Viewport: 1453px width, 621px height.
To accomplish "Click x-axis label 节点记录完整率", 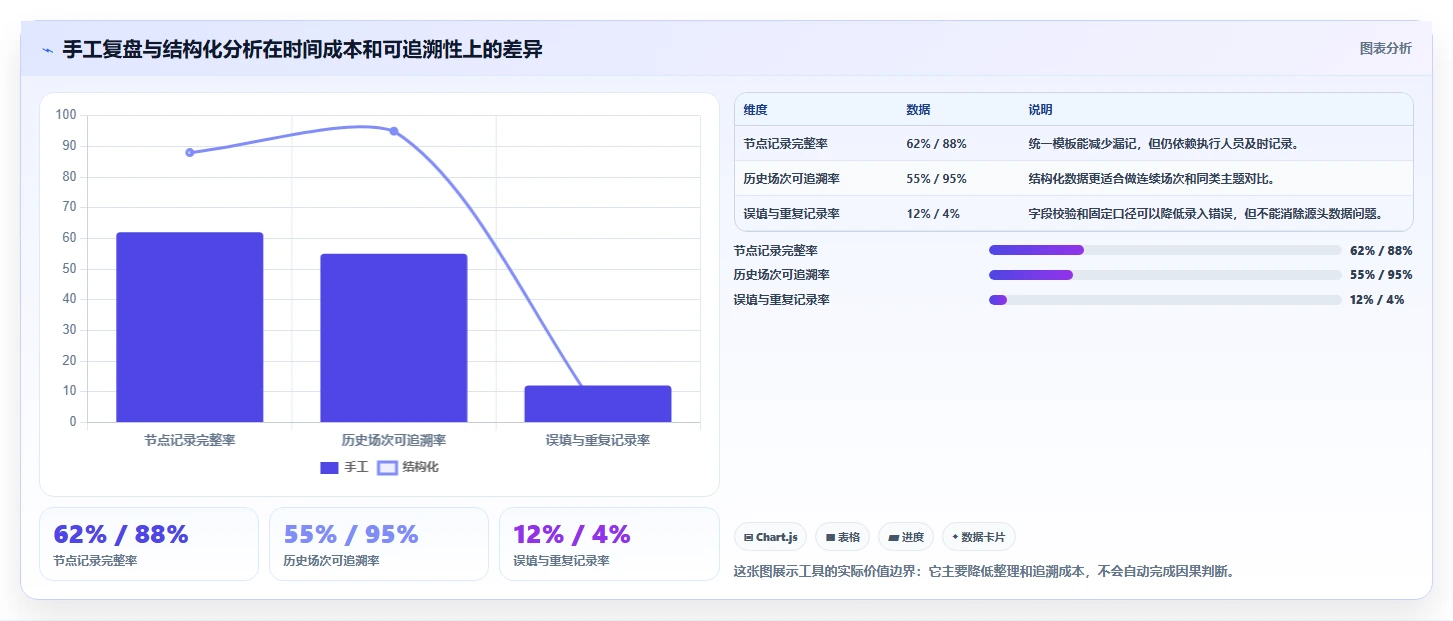I will point(190,440).
